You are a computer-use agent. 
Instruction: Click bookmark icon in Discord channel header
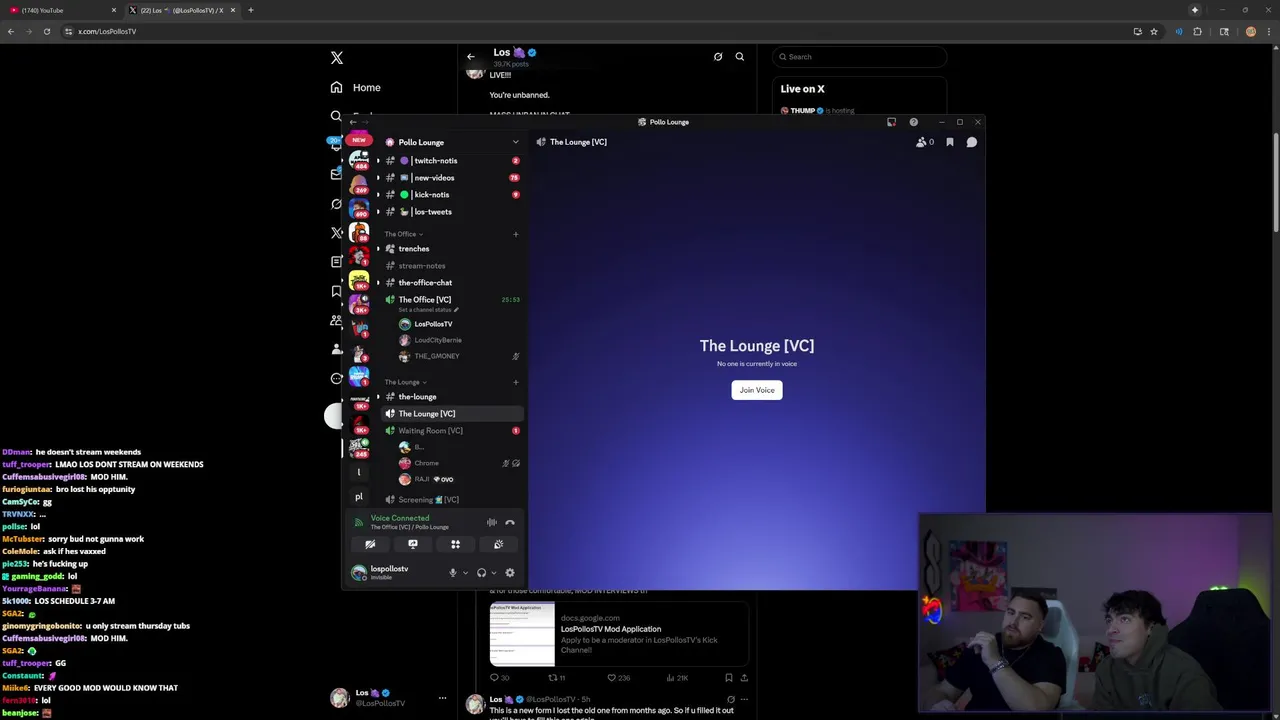coord(950,142)
